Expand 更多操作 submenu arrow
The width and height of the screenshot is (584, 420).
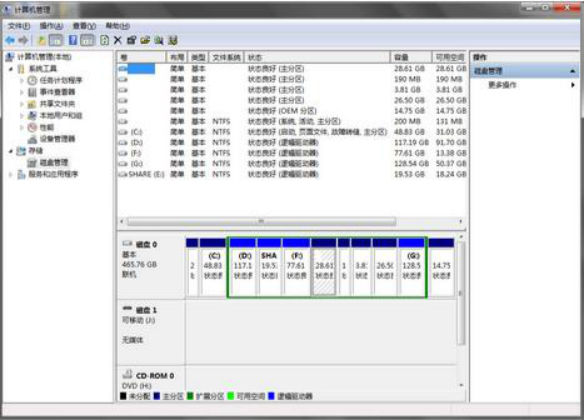point(572,85)
